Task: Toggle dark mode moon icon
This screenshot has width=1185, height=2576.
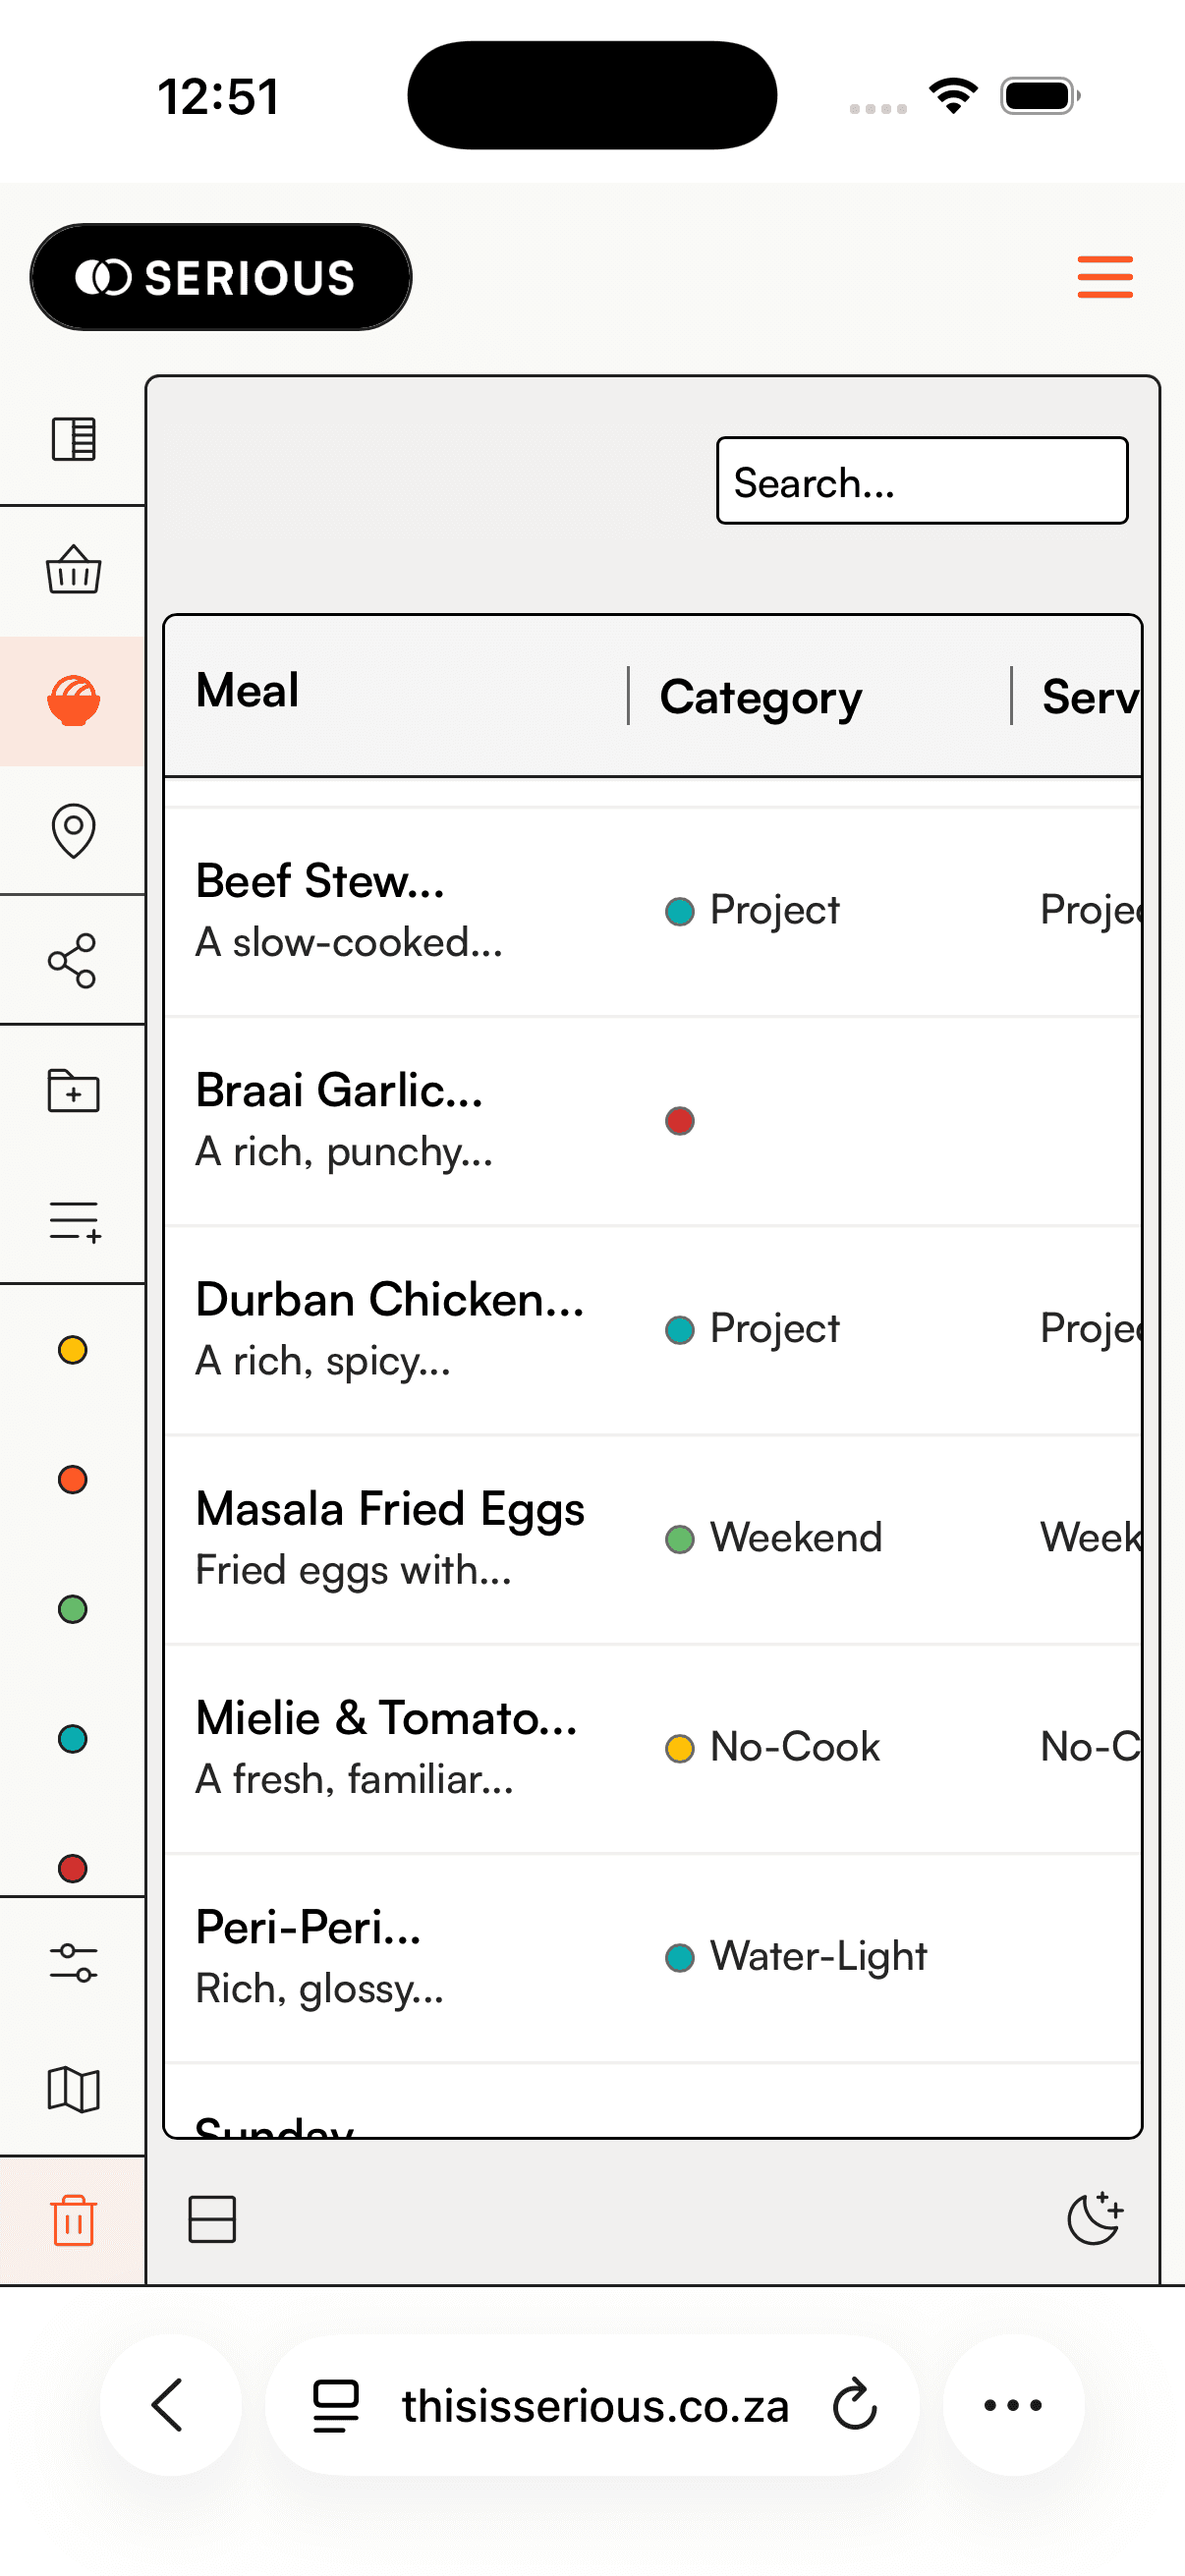Action: click(1094, 2219)
